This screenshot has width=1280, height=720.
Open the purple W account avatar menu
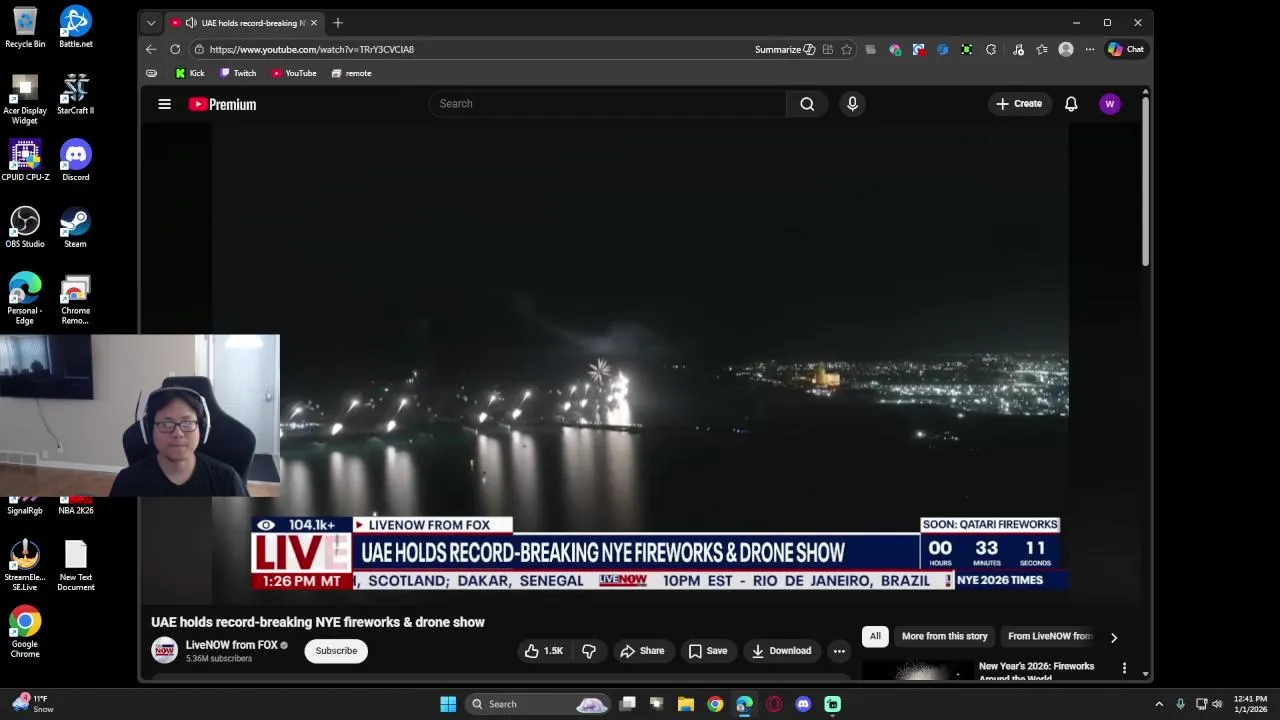[x=1109, y=104]
